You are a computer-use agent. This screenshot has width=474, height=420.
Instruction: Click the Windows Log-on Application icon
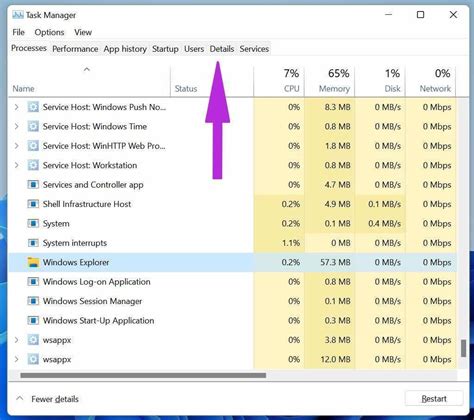click(33, 282)
